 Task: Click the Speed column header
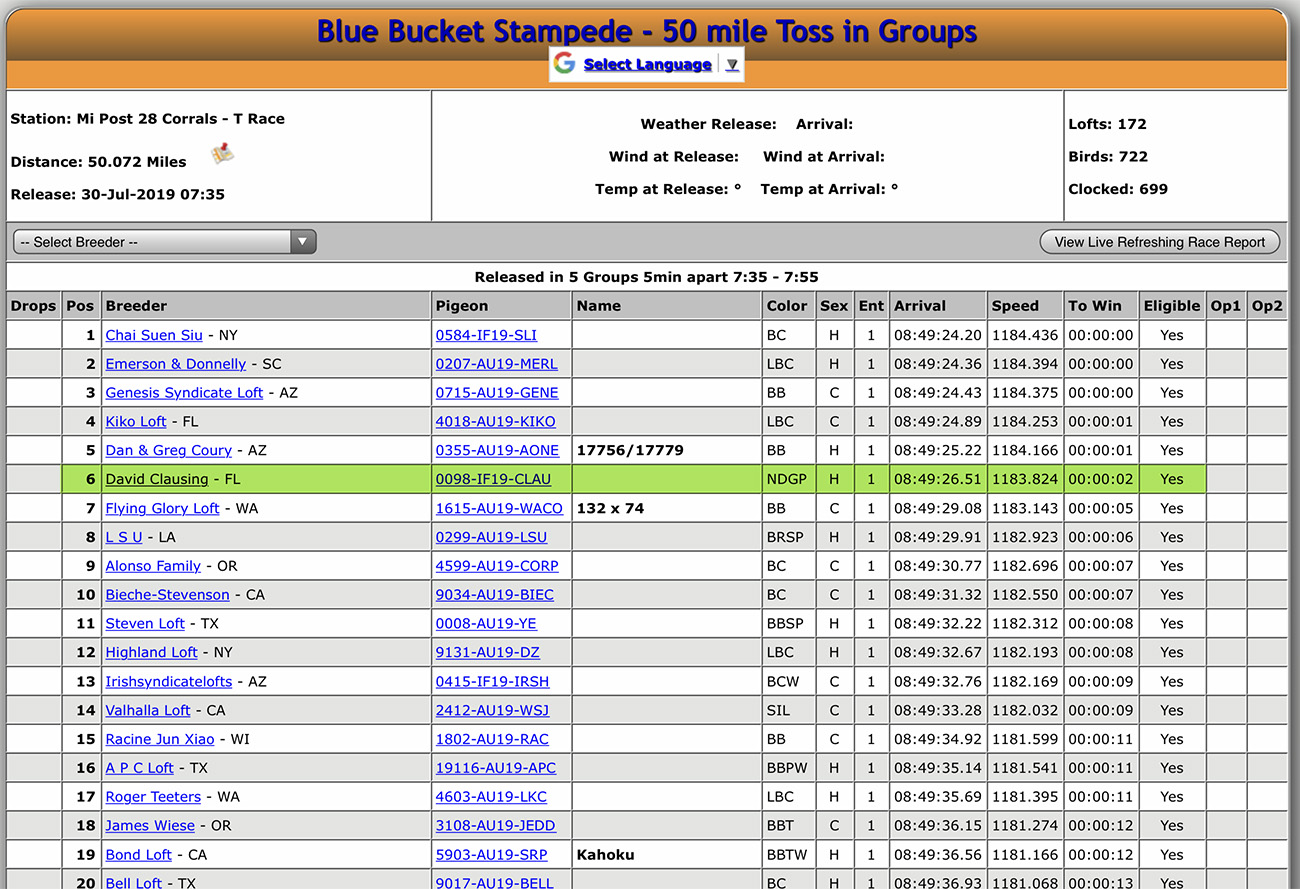click(1015, 306)
